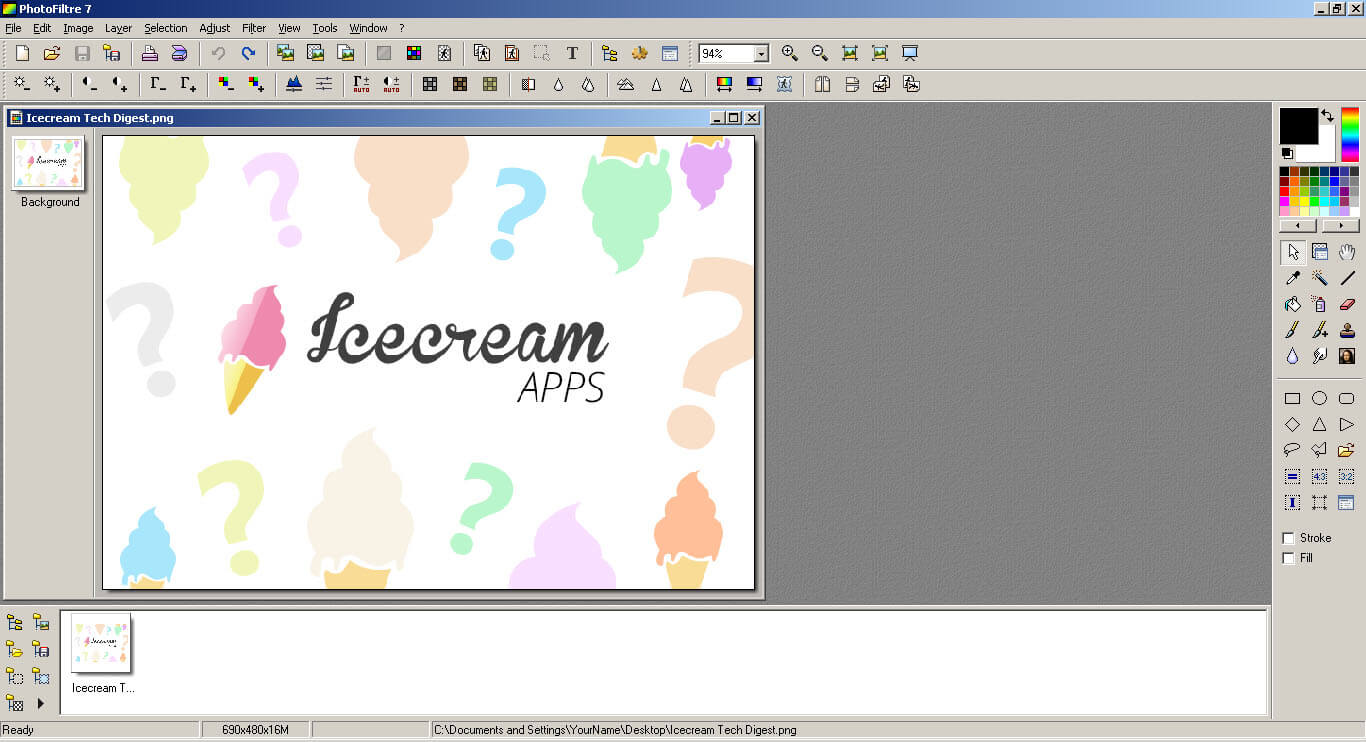Click the Gamma plus icon
This screenshot has height=742, width=1366.
(x=188, y=84)
